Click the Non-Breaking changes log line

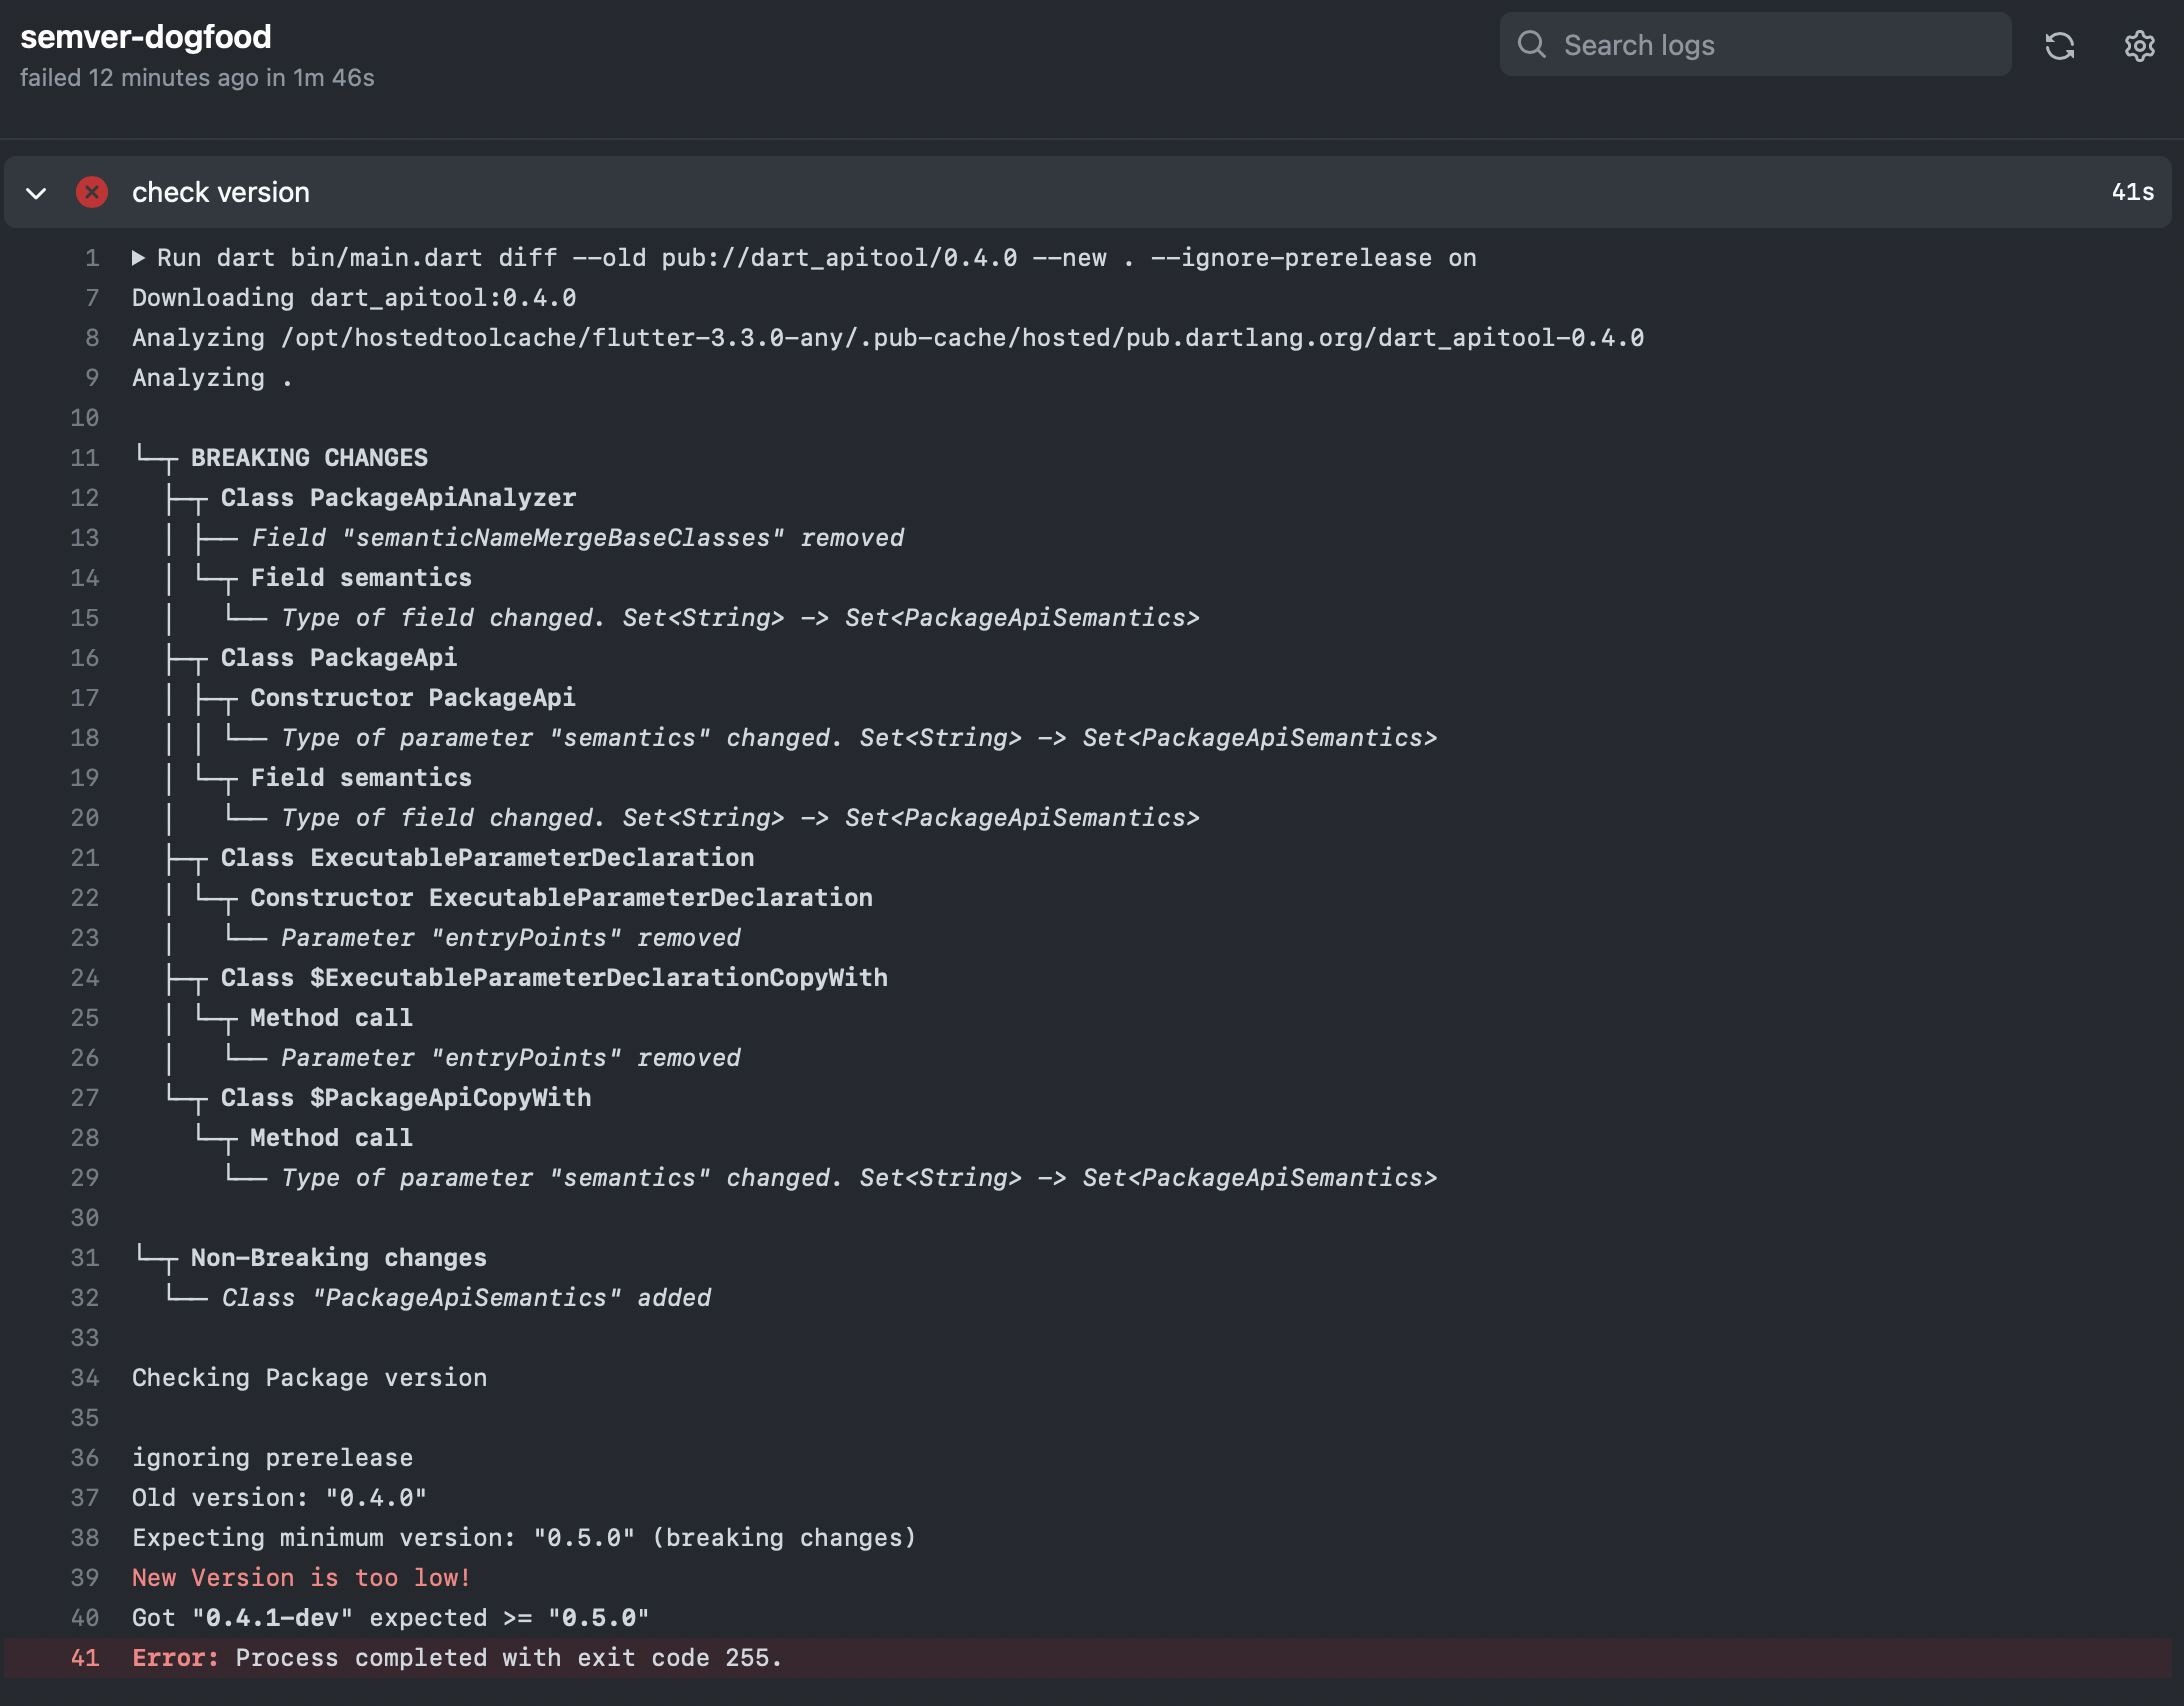[x=338, y=1258]
